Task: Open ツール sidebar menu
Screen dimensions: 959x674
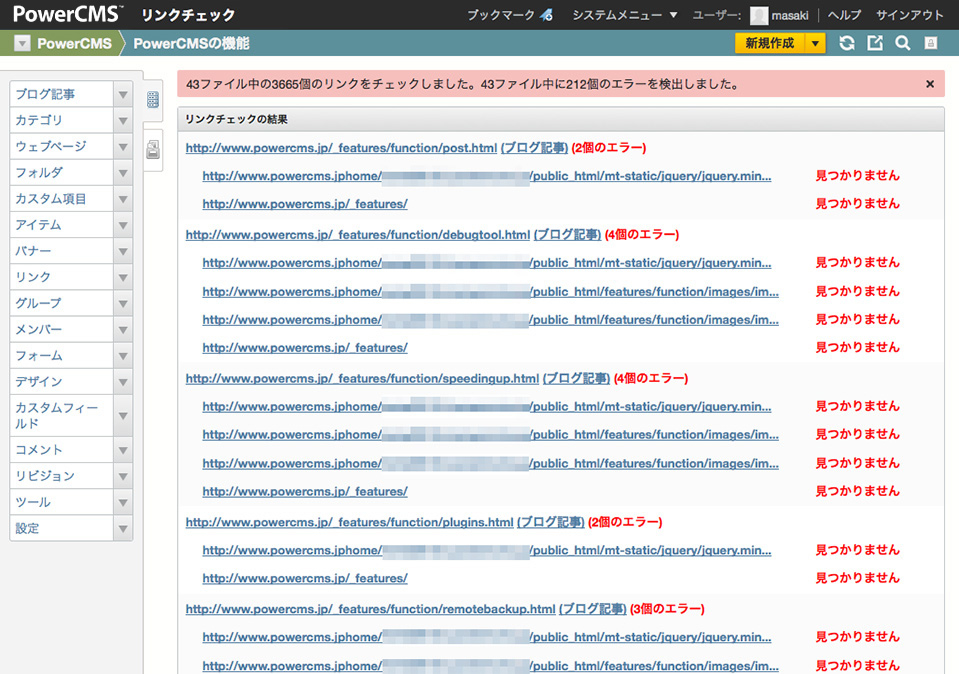Action: pos(62,503)
